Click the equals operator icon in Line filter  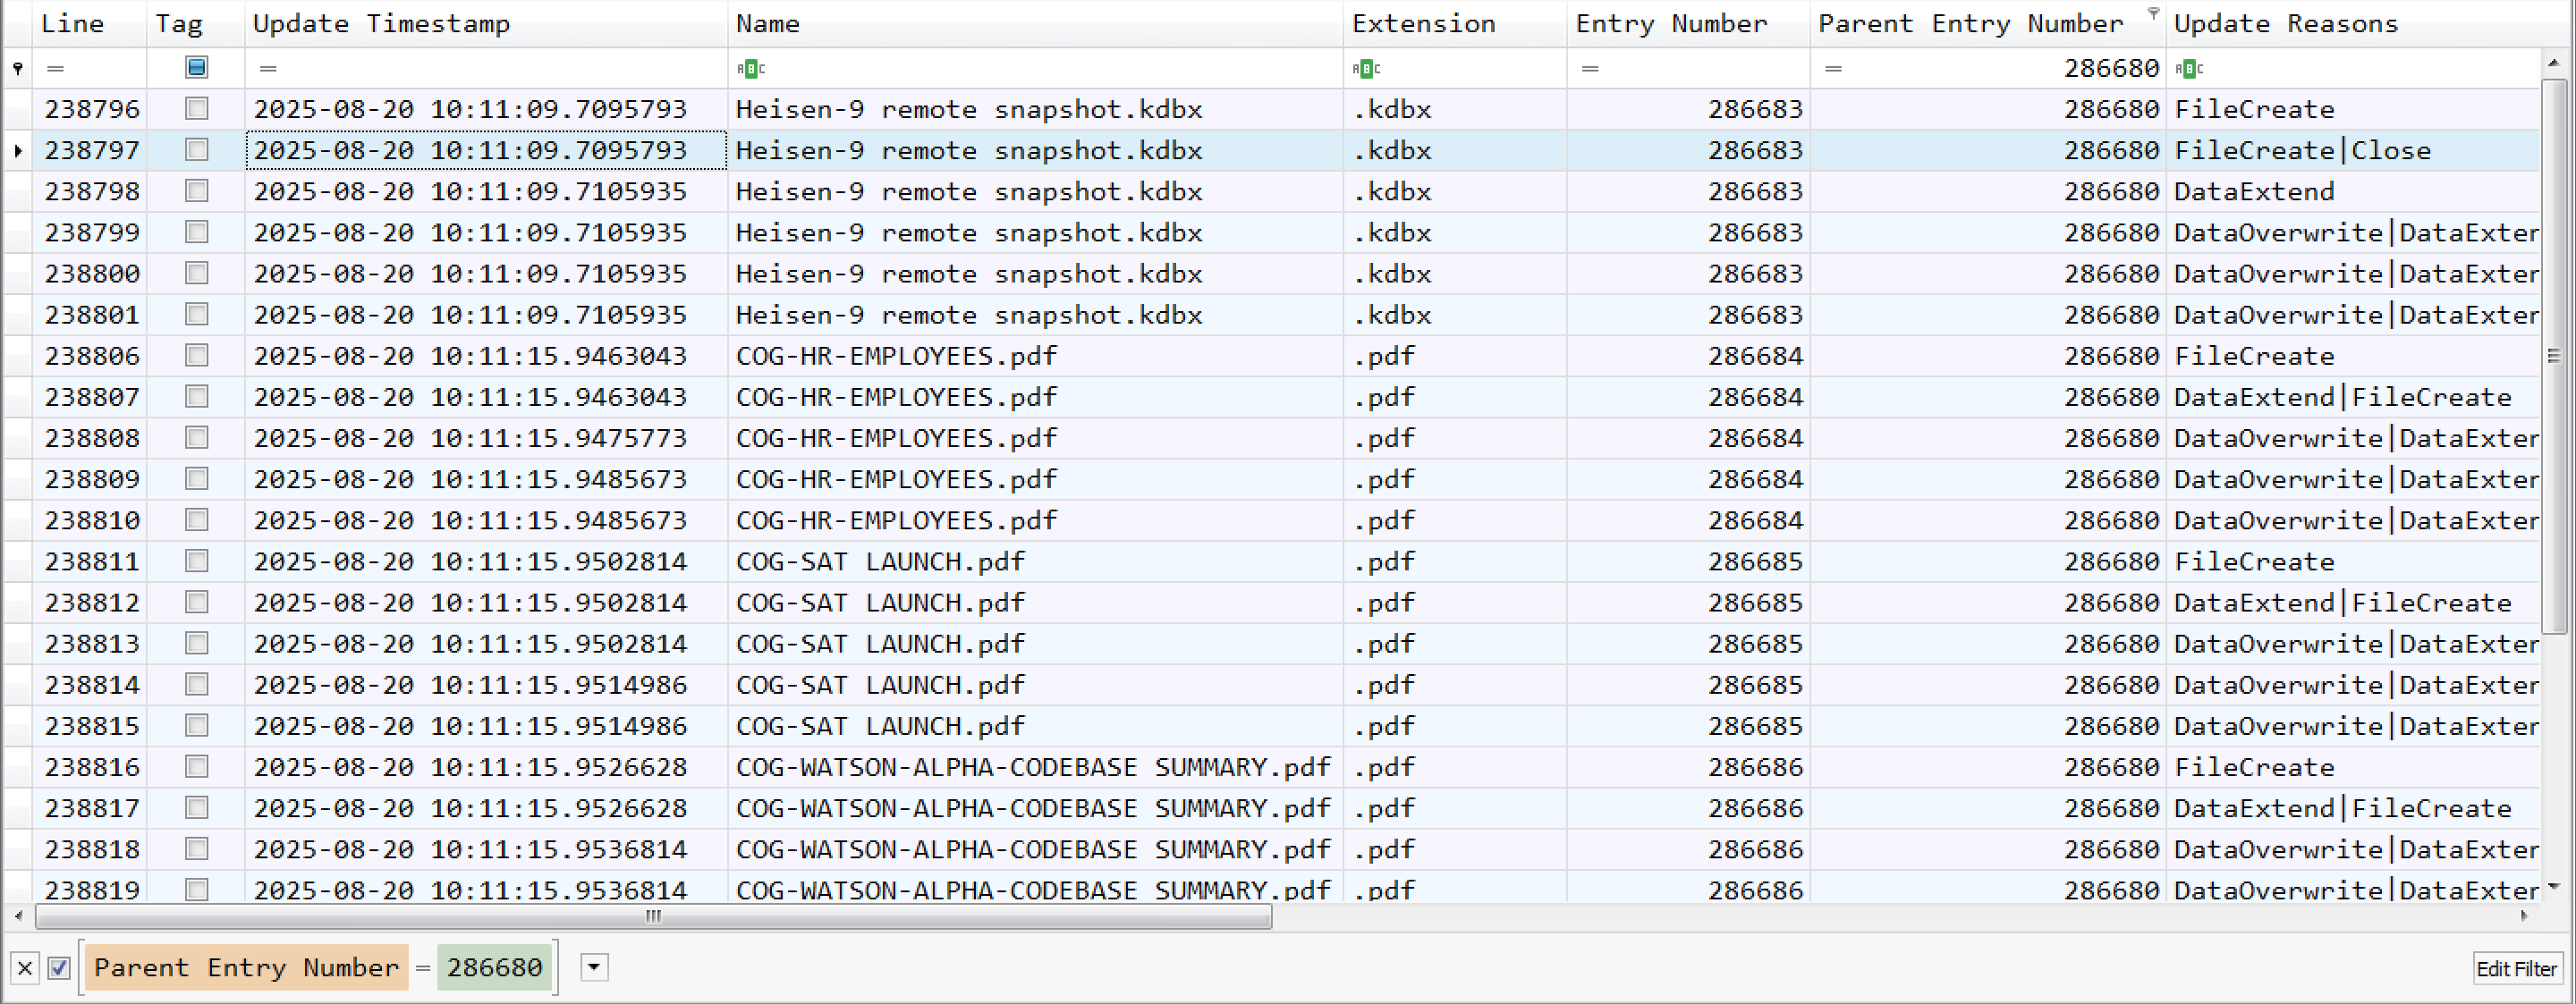coord(56,69)
